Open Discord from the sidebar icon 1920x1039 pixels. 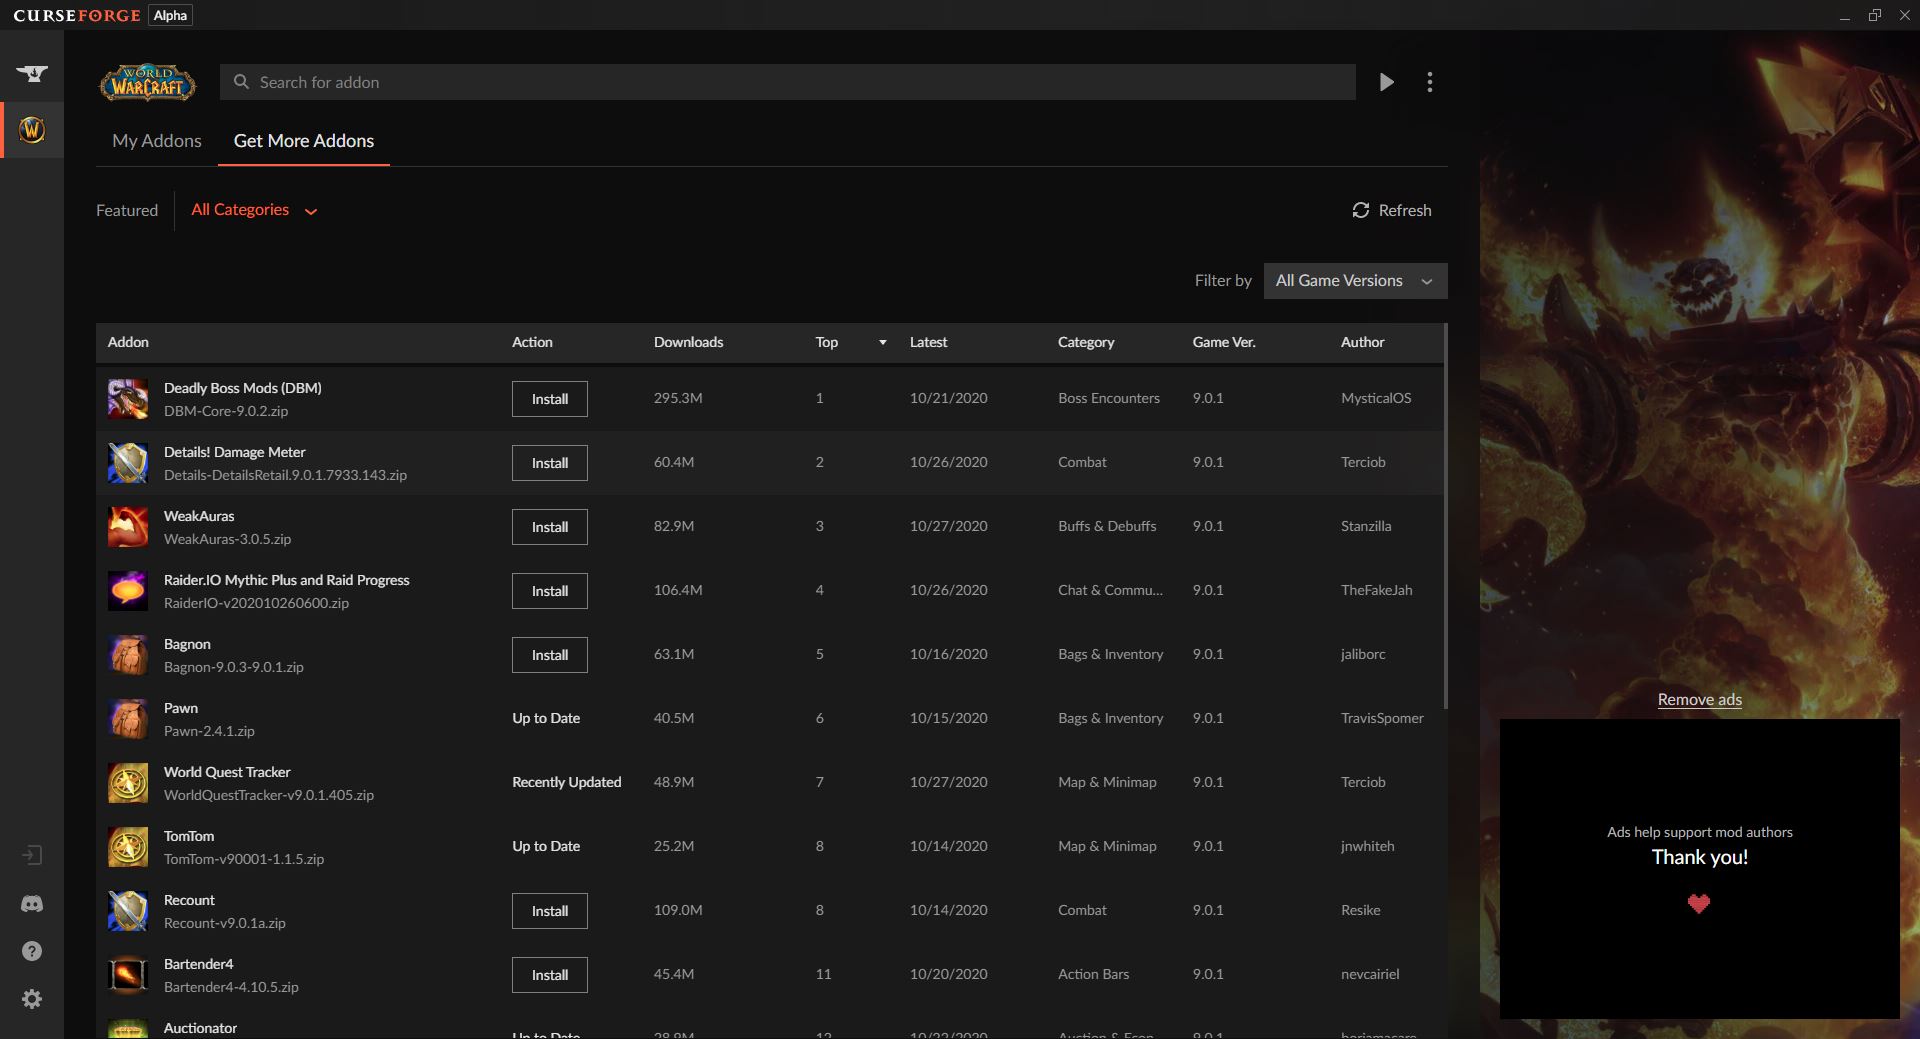pyautogui.click(x=32, y=904)
